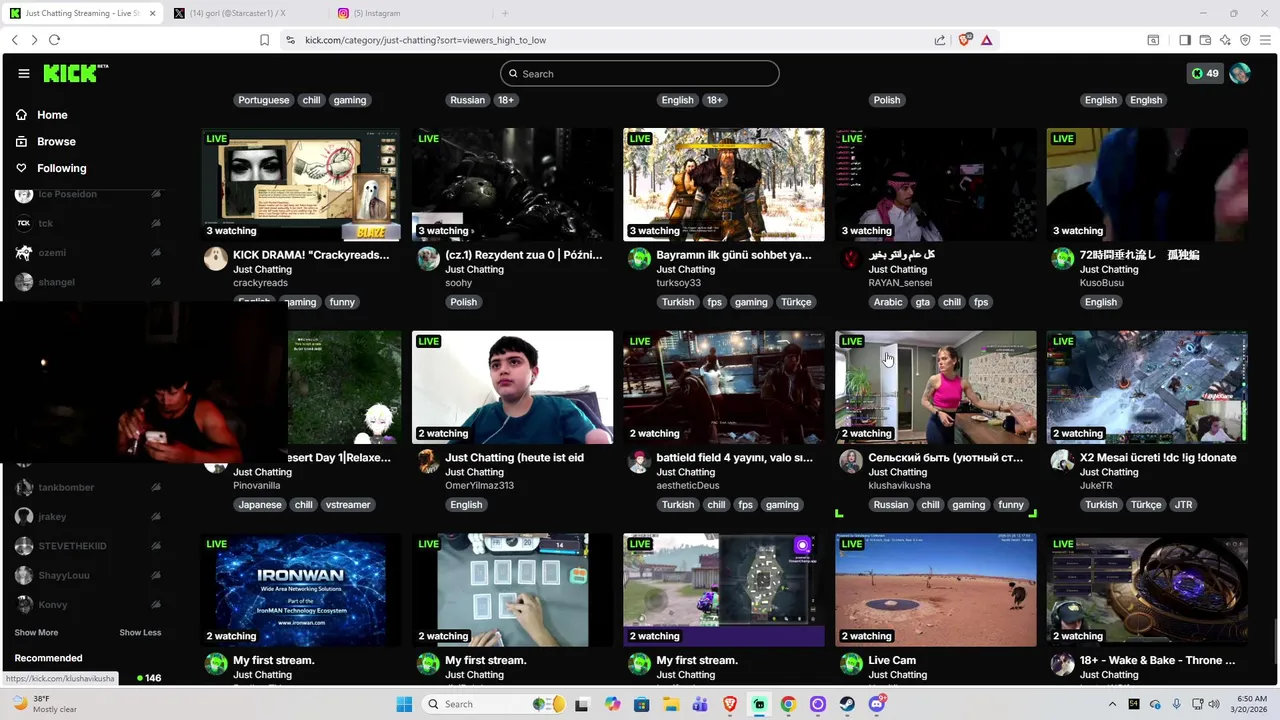Open Brave Shields icon

[x=965, y=40]
